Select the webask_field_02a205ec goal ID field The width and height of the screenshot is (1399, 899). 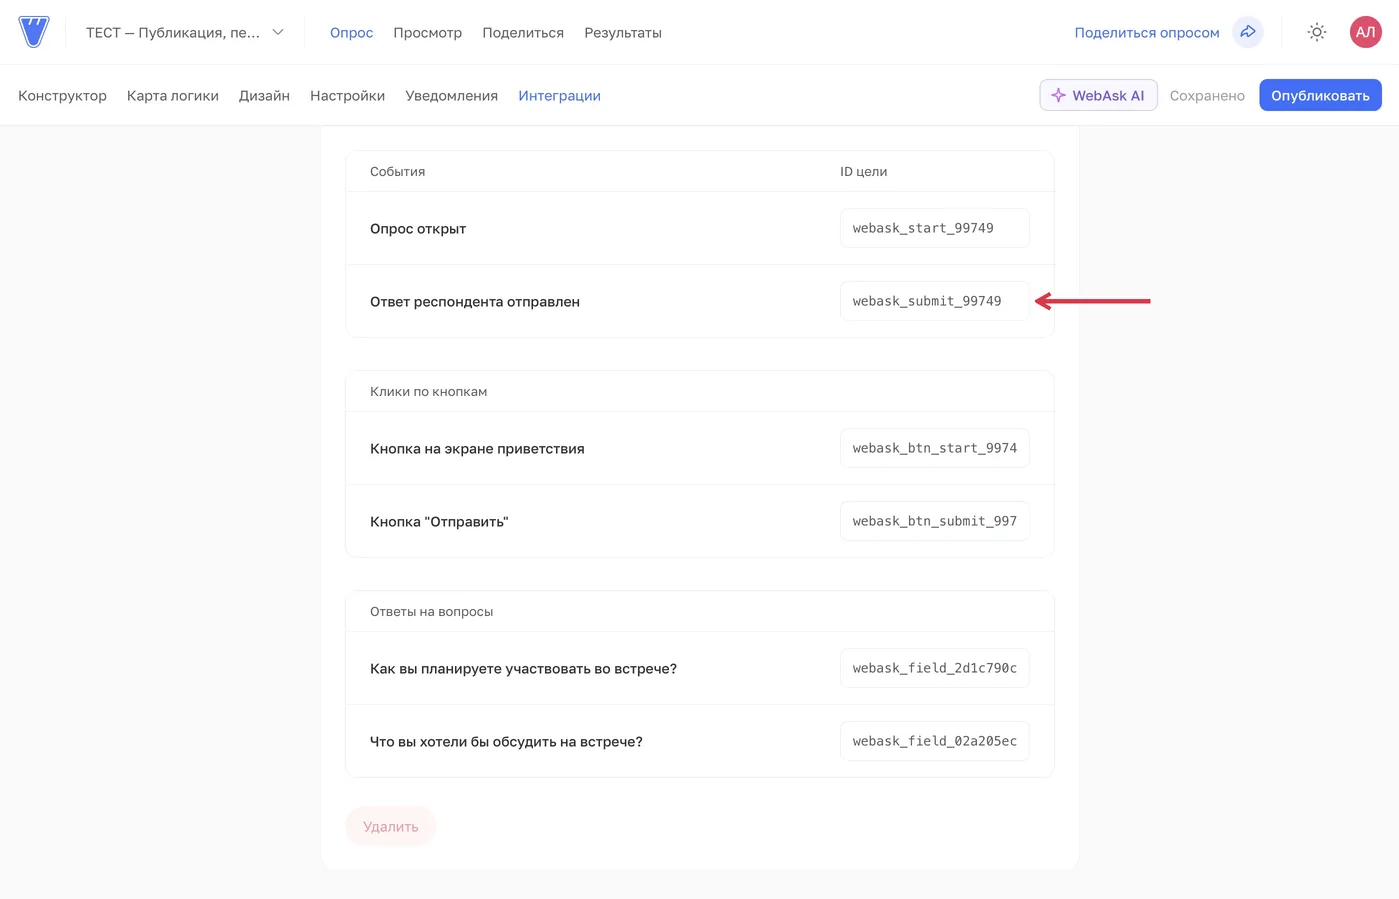(x=935, y=741)
